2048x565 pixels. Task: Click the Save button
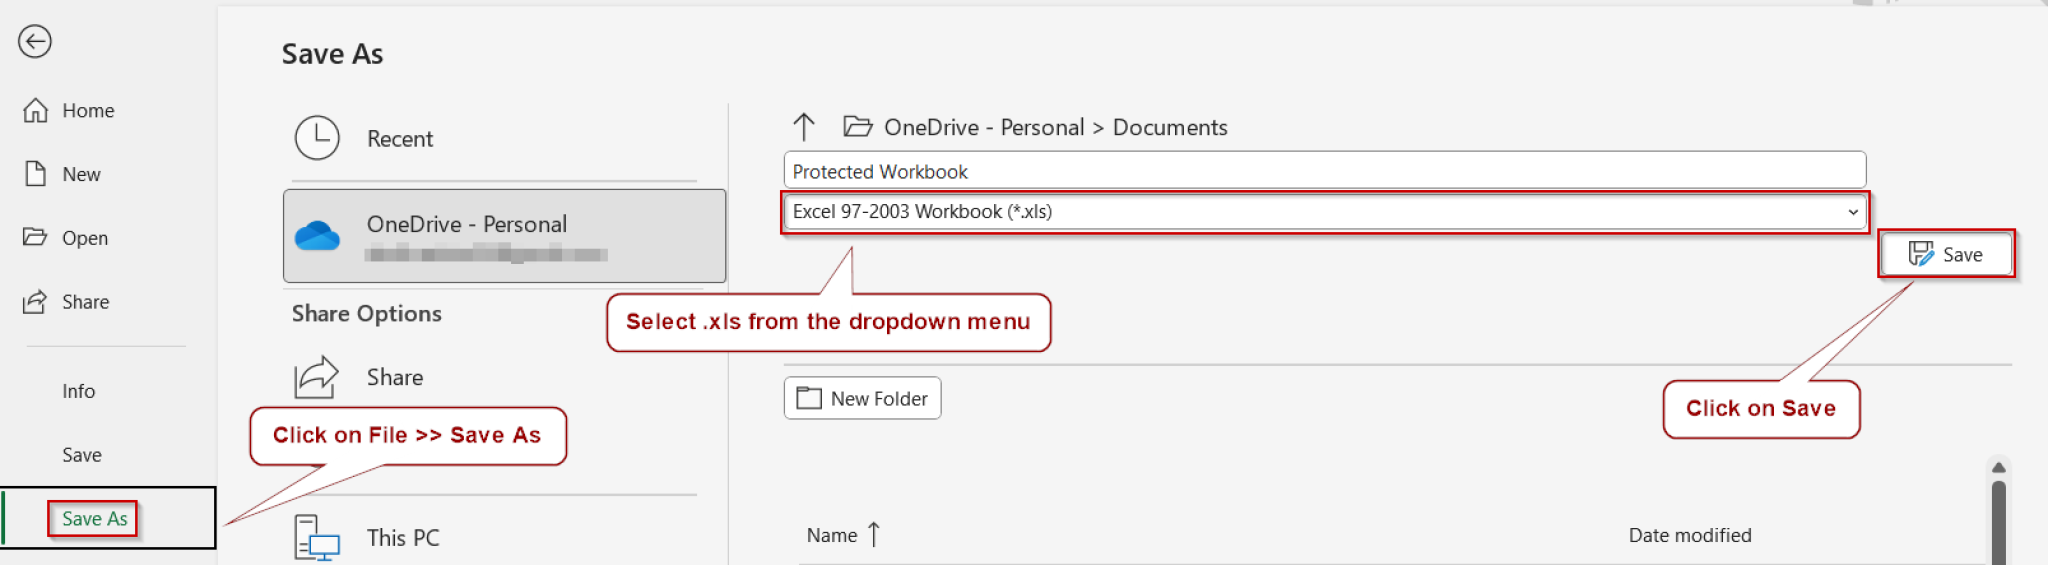point(1945,255)
